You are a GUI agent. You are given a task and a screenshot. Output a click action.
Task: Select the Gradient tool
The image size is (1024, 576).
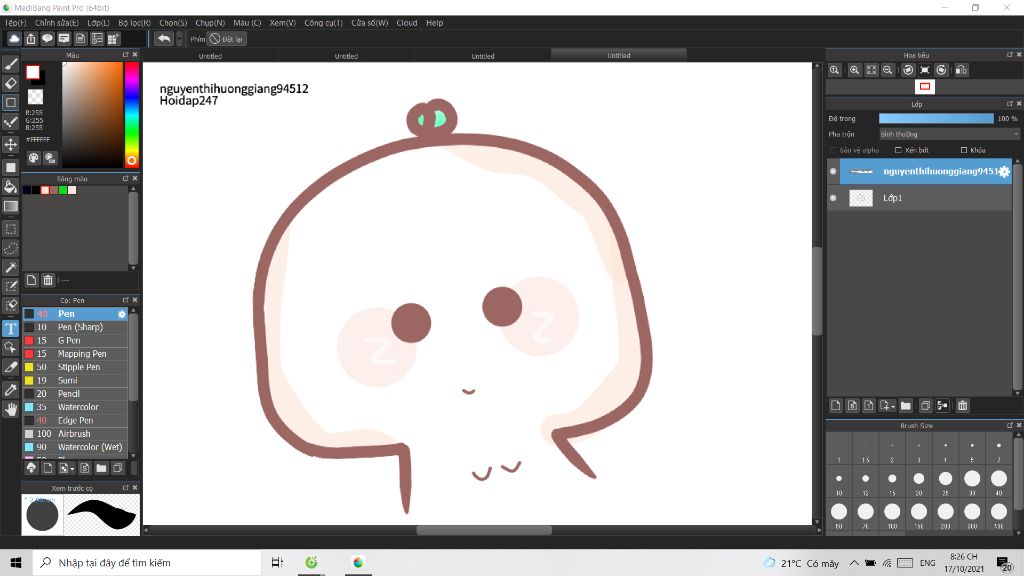[10, 206]
